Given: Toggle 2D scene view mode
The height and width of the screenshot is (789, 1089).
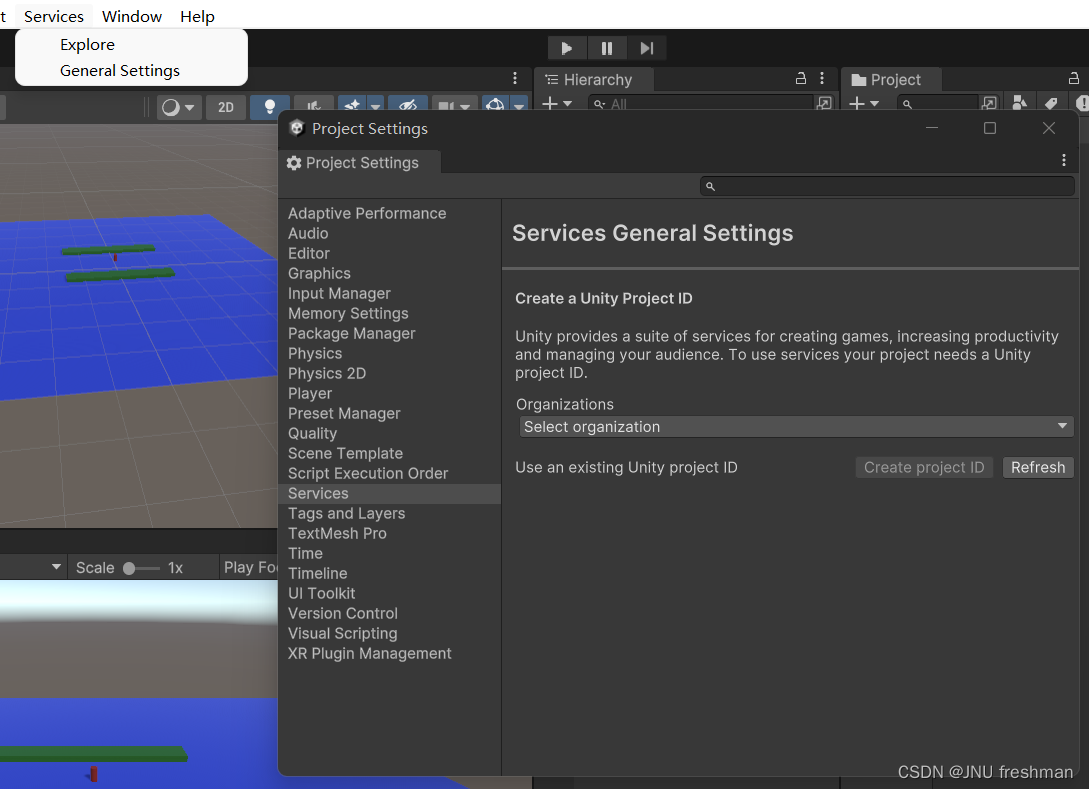Looking at the screenshot, I should pos(226,108).
